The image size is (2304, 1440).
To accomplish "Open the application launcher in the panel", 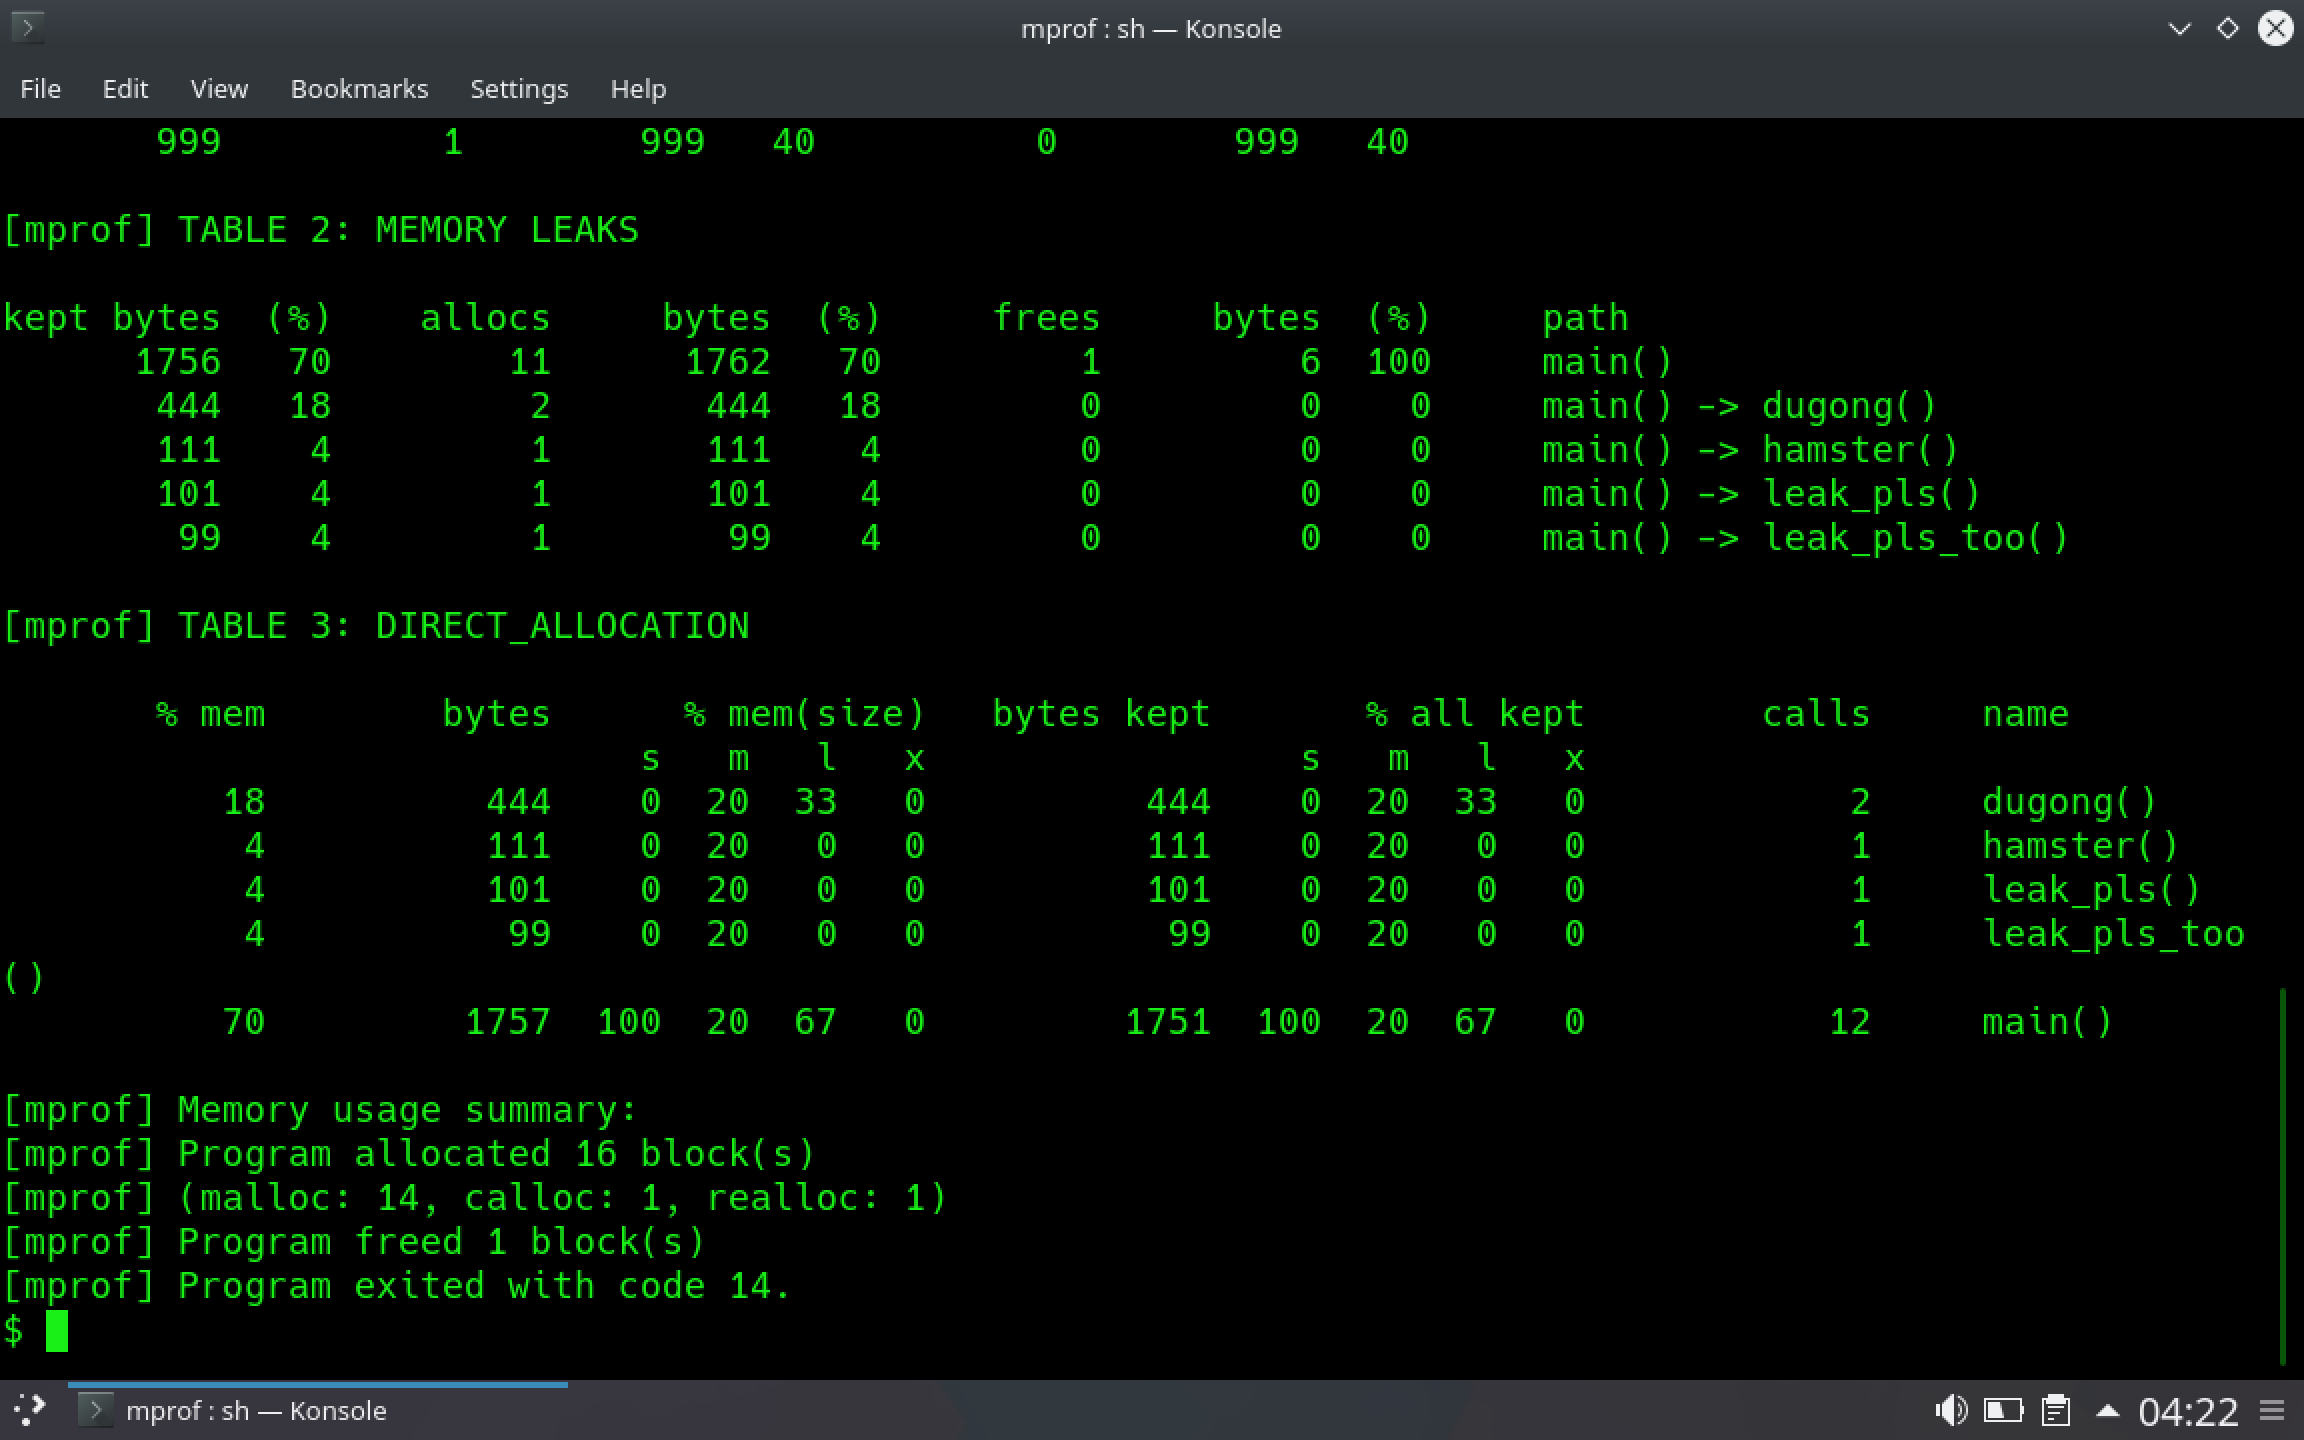I will (30, 1410).
